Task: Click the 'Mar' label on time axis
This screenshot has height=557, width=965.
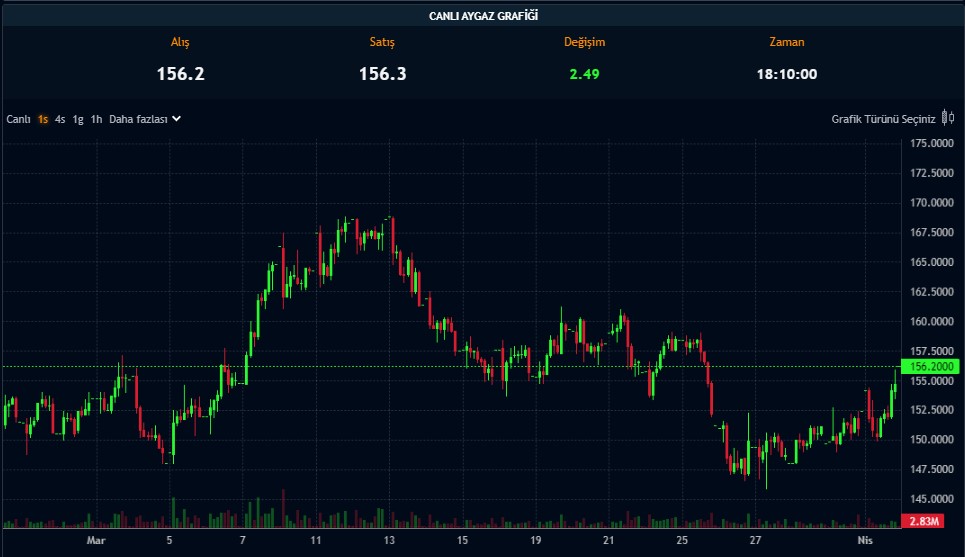Action: (x=96, y=540)
